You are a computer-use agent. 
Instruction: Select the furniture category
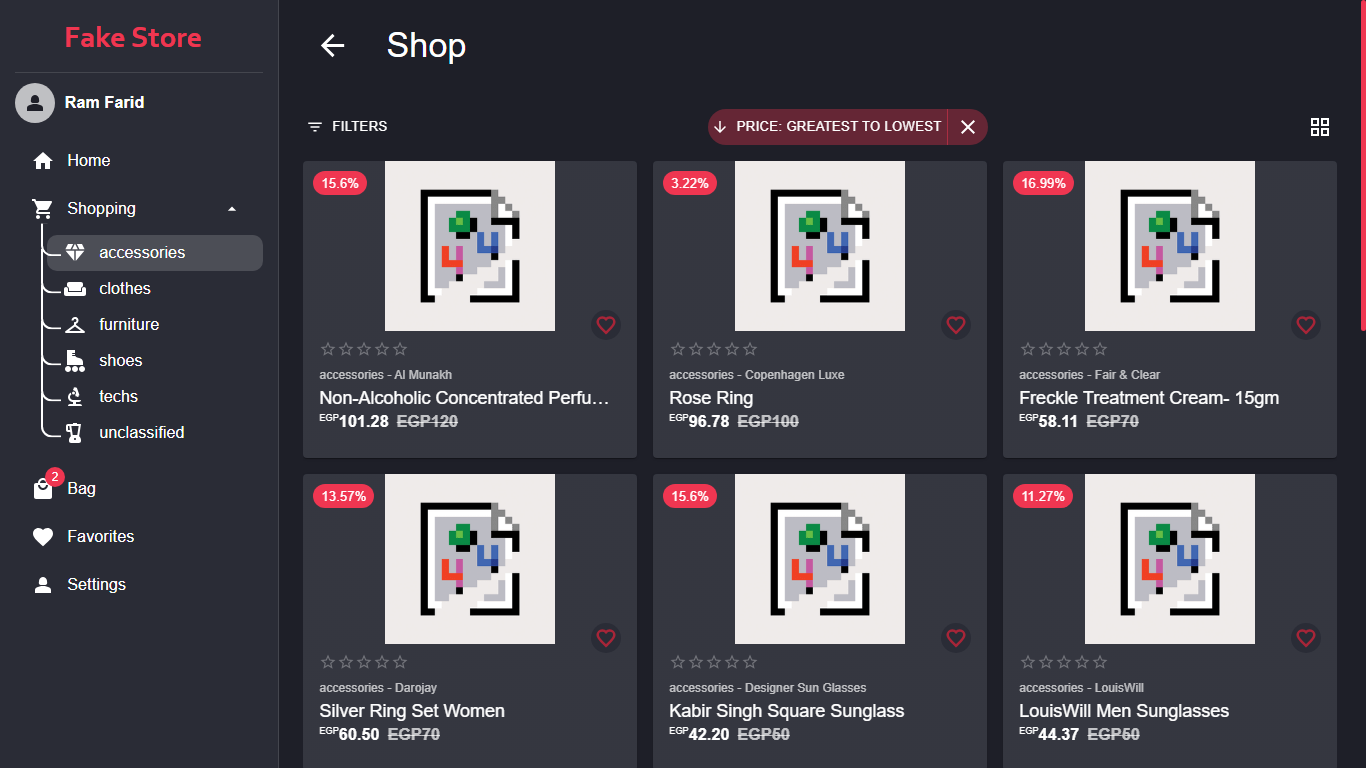click(x=129, y=325)
